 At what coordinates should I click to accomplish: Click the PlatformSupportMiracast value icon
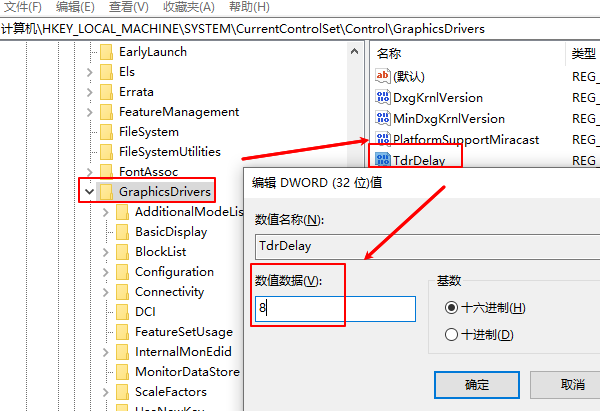tap(383, 139)
